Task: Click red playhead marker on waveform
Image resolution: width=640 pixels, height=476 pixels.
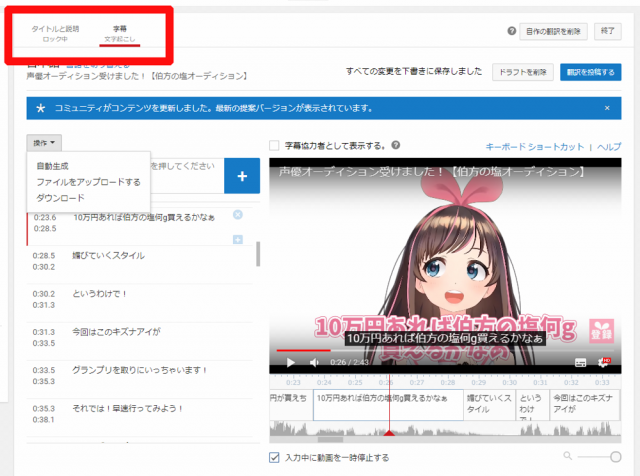Action: click(x=389, y=433)
